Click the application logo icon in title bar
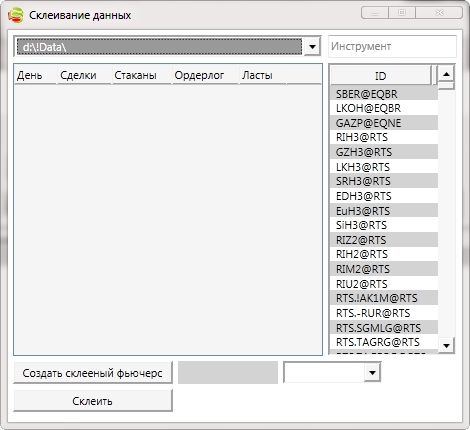The width and height of the screenshot is (470, 430). pos(16,15)
